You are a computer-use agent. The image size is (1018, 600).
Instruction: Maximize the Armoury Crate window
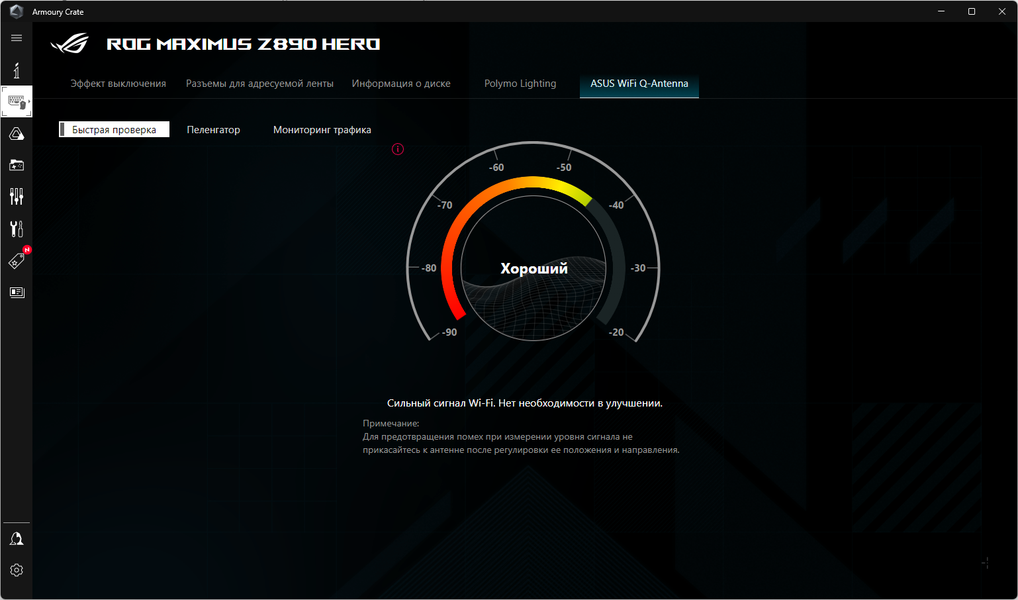971,12
